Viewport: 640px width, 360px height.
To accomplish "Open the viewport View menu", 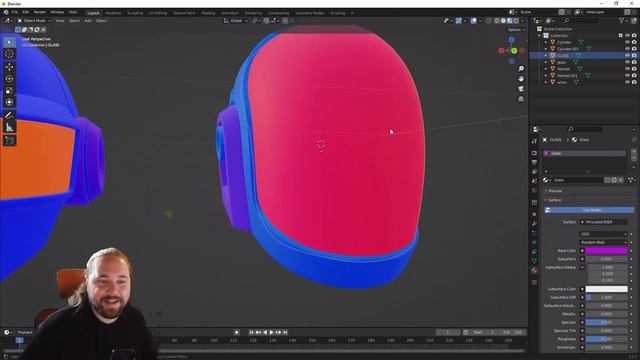I will coord(60,20).
